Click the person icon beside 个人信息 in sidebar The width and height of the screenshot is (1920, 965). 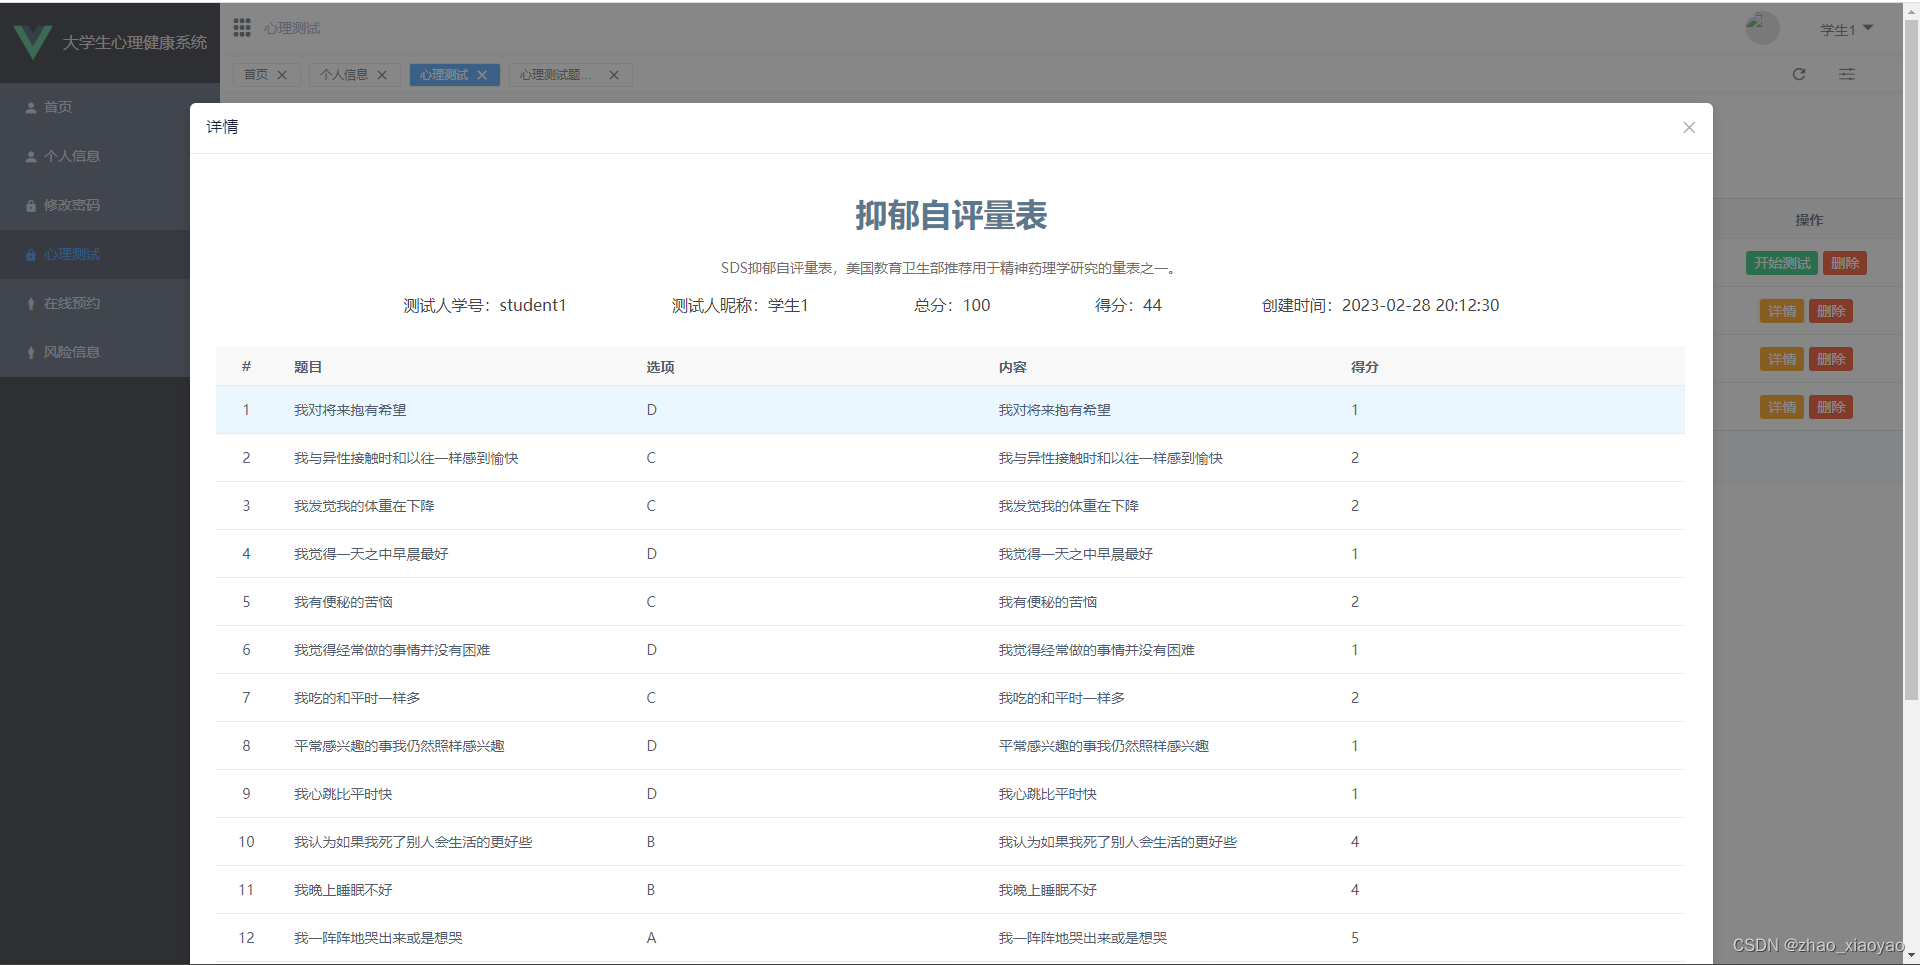coord(31,157)
